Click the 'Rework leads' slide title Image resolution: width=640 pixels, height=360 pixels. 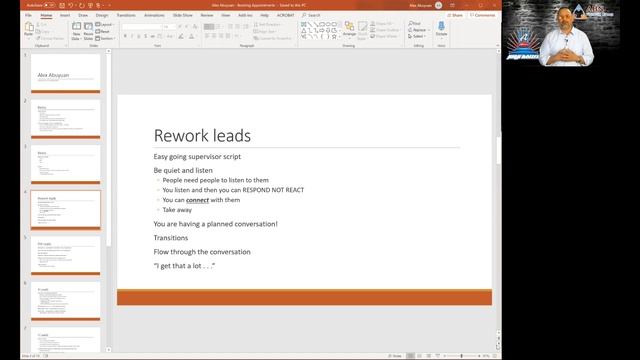click(x=202, y=136)
